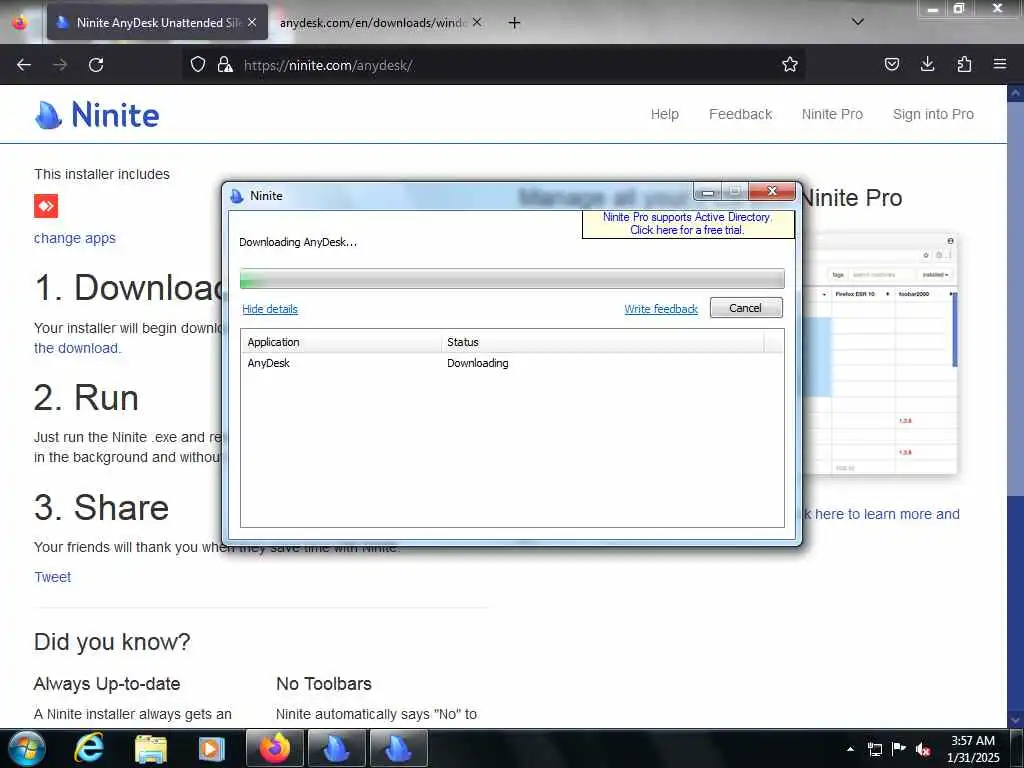This screenshot has height=768, width=1024.
Task: Click the change apps link
Action: click(x=74, y=238)
